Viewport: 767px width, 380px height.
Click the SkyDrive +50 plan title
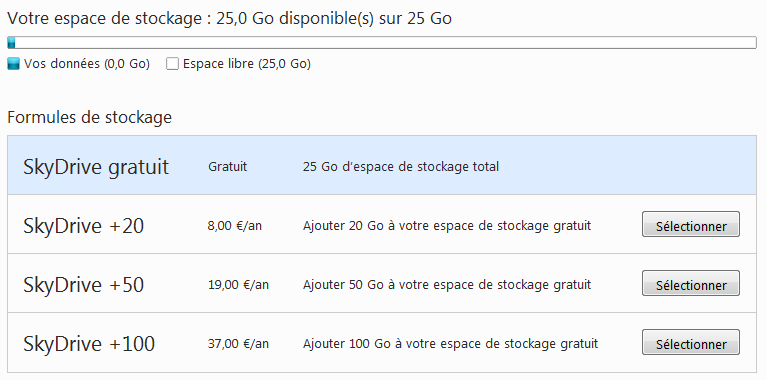coord(84,285)
